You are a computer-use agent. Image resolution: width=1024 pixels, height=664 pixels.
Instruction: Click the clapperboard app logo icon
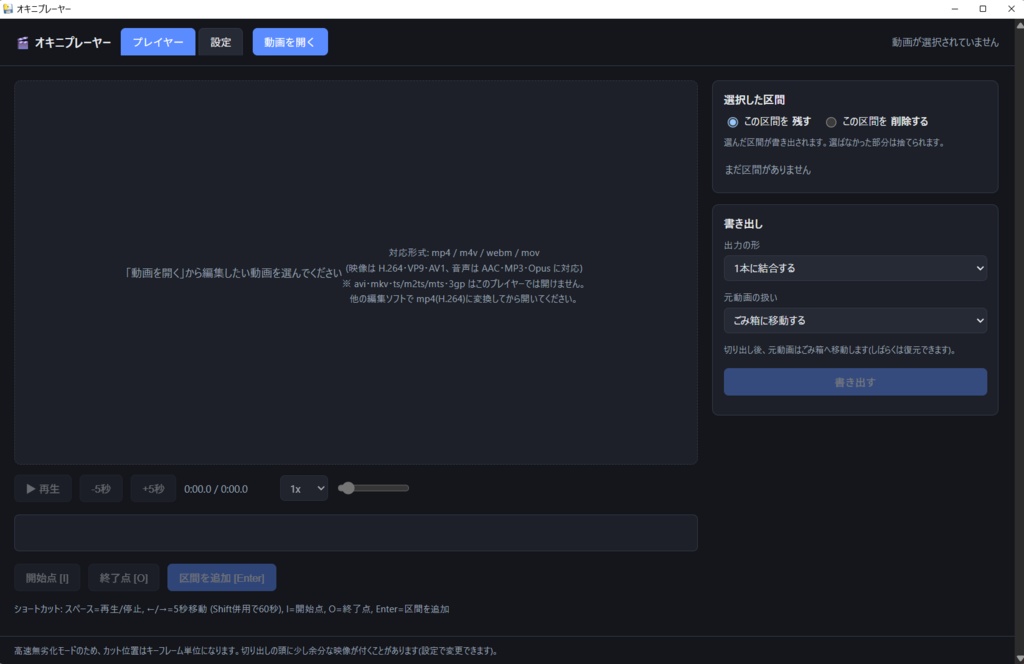pyautogui.click(x=23, y=43)
